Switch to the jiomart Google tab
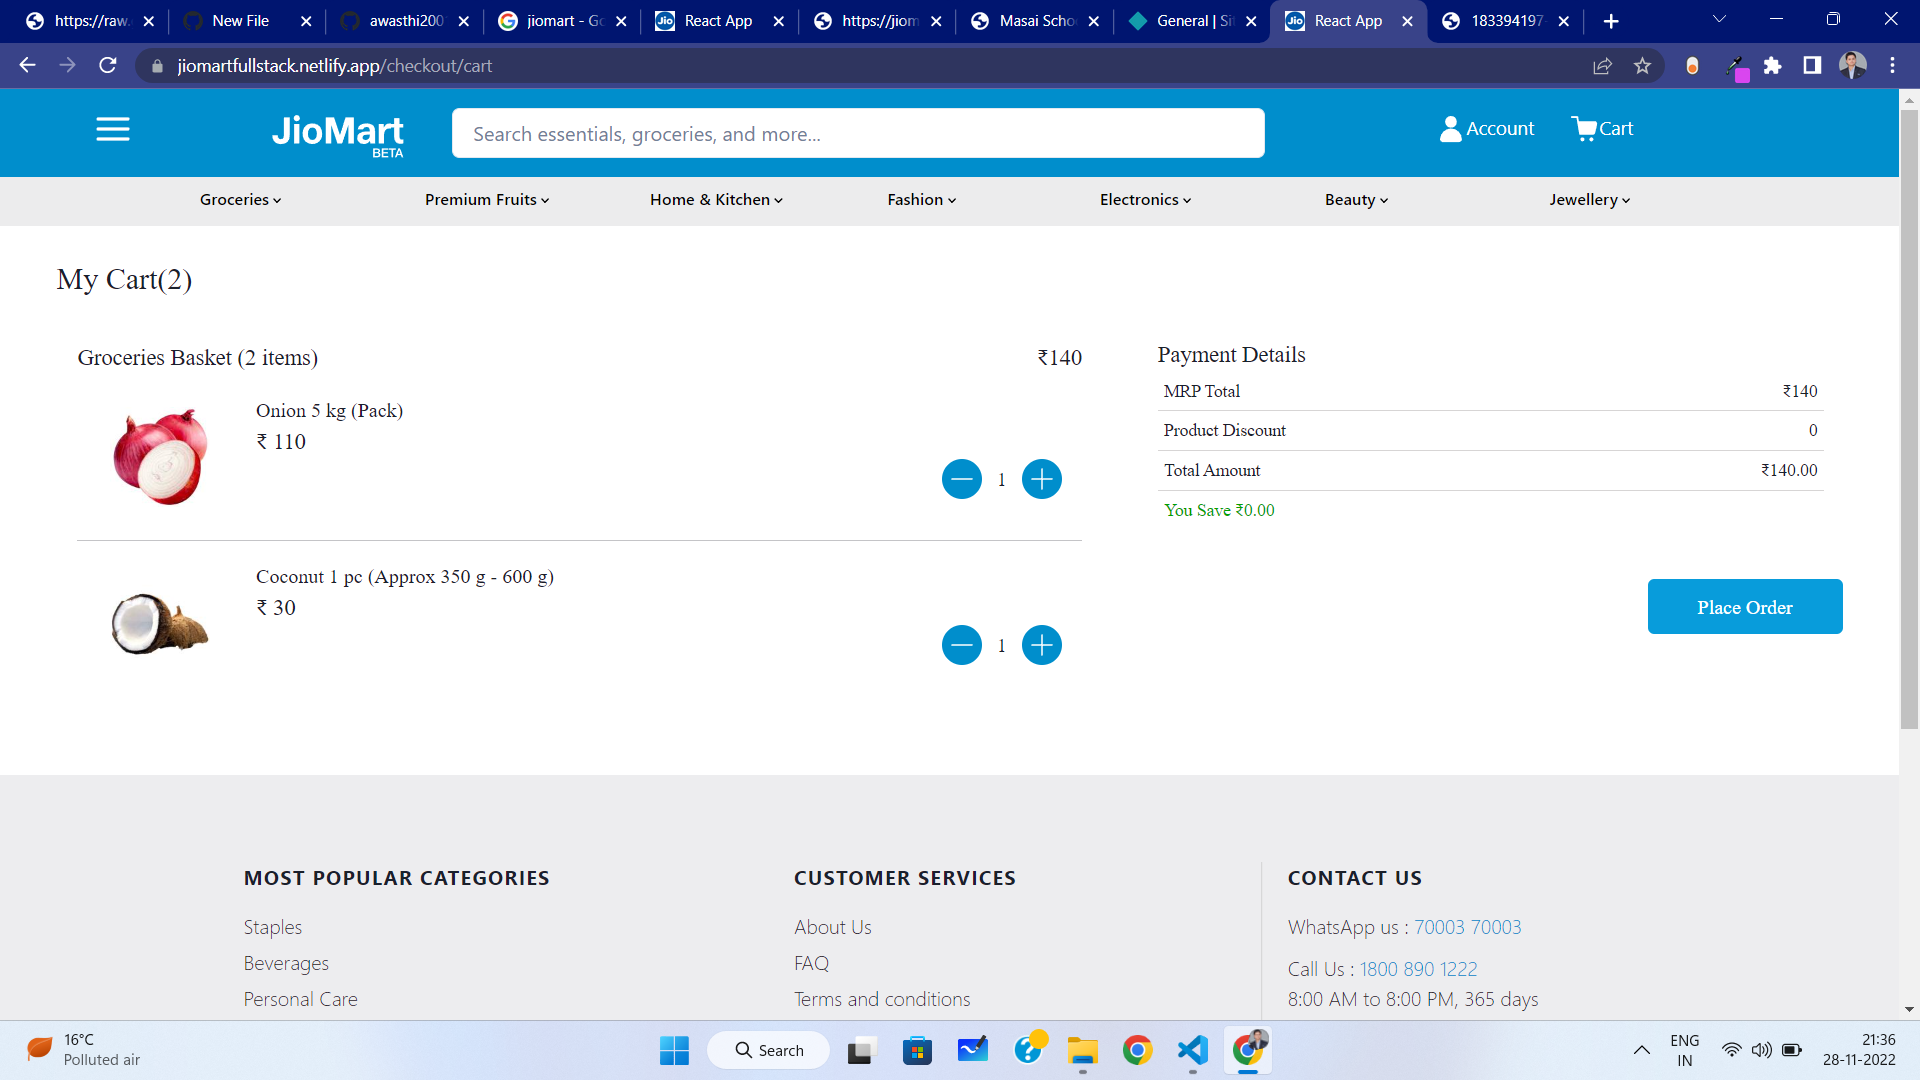1920x1080 pixels. coord(562,21)
